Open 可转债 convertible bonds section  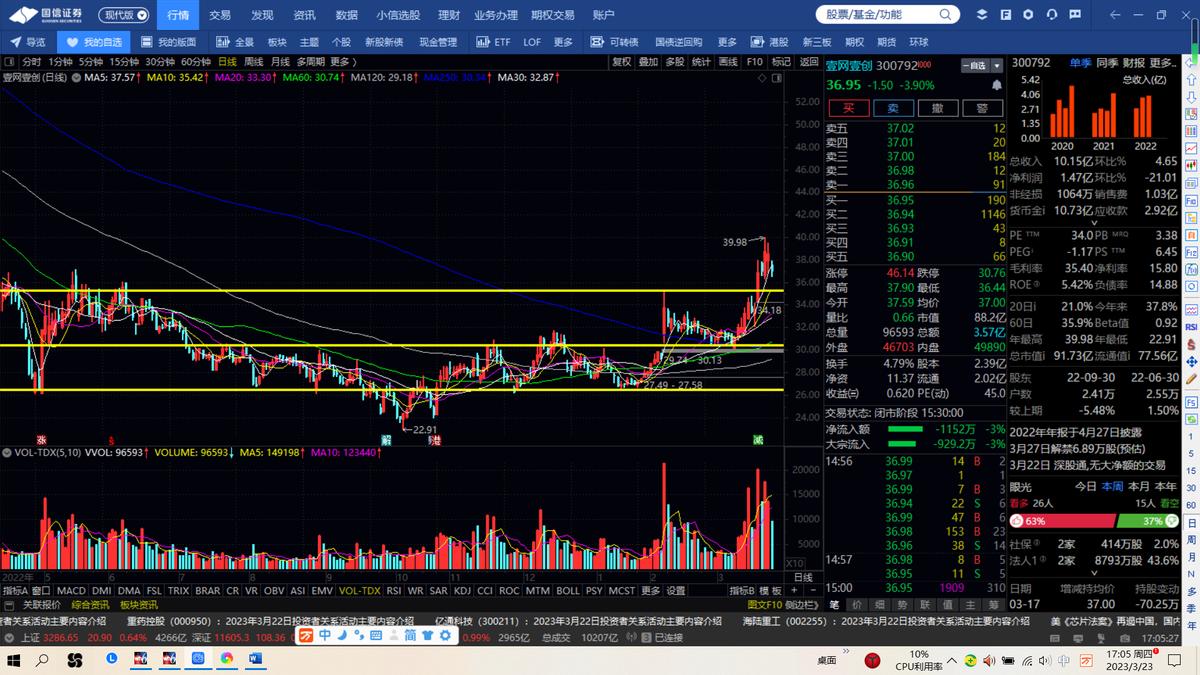point(615,42)
